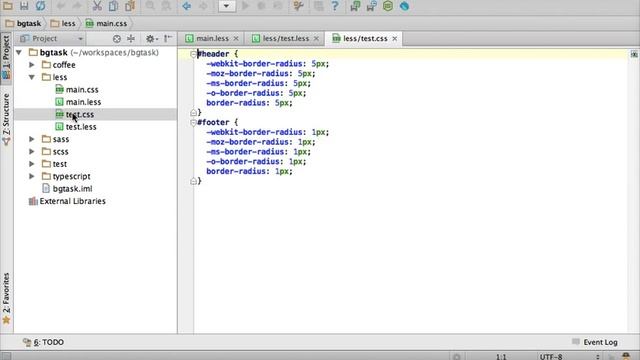
Task: Click Collapse All icon in Project panel
Action: [131, 39]
